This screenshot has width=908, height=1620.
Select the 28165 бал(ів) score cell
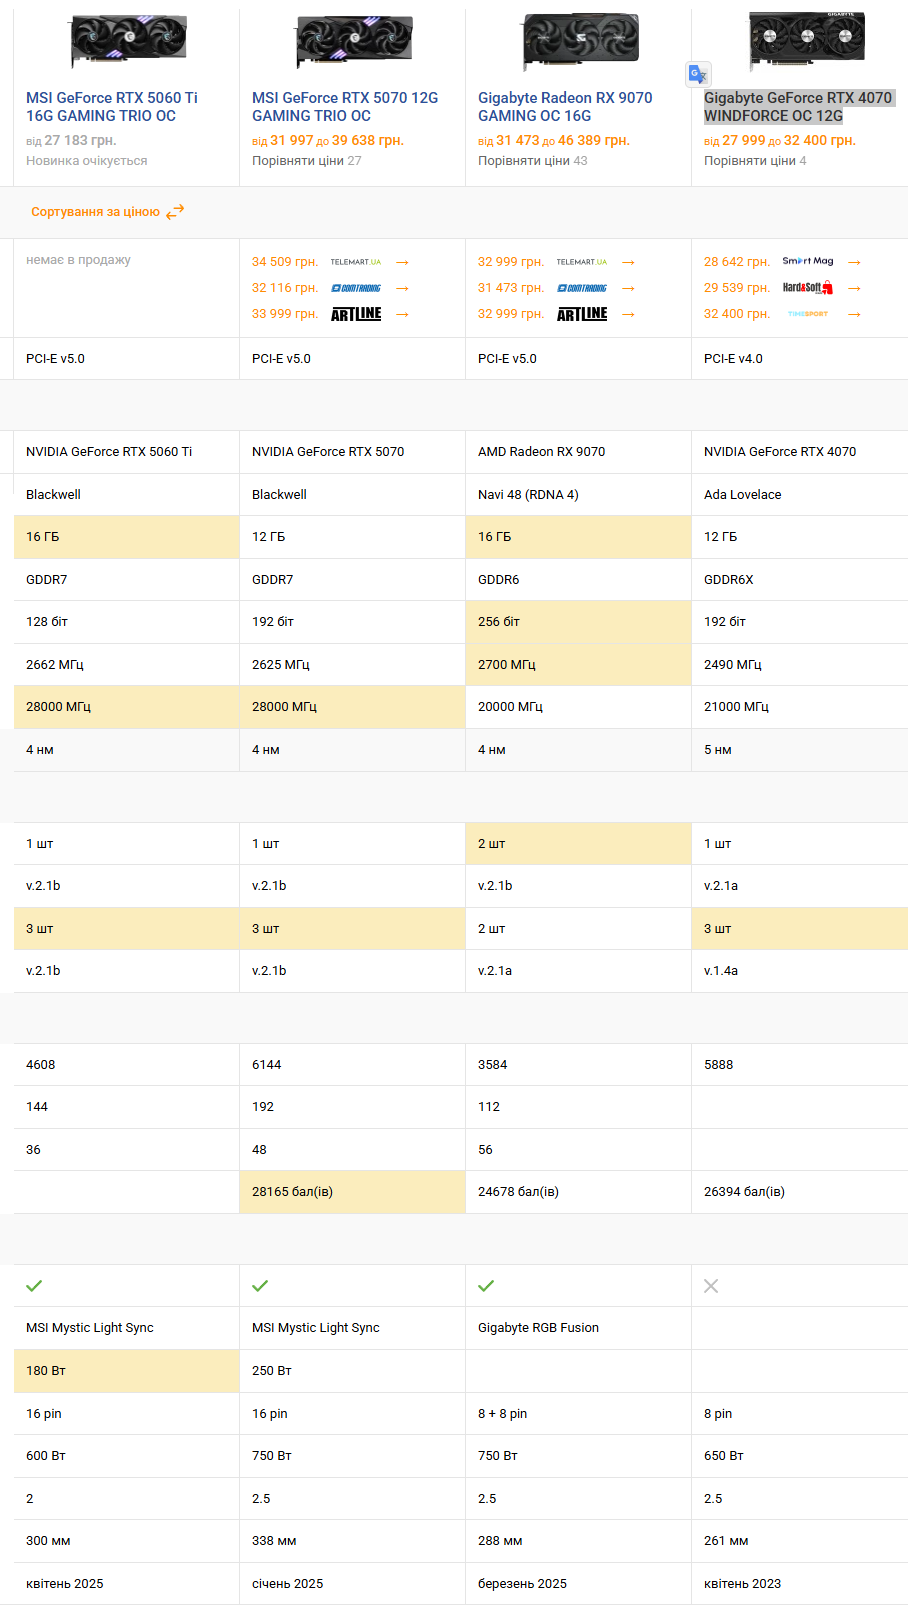[x=353, y=1192]
